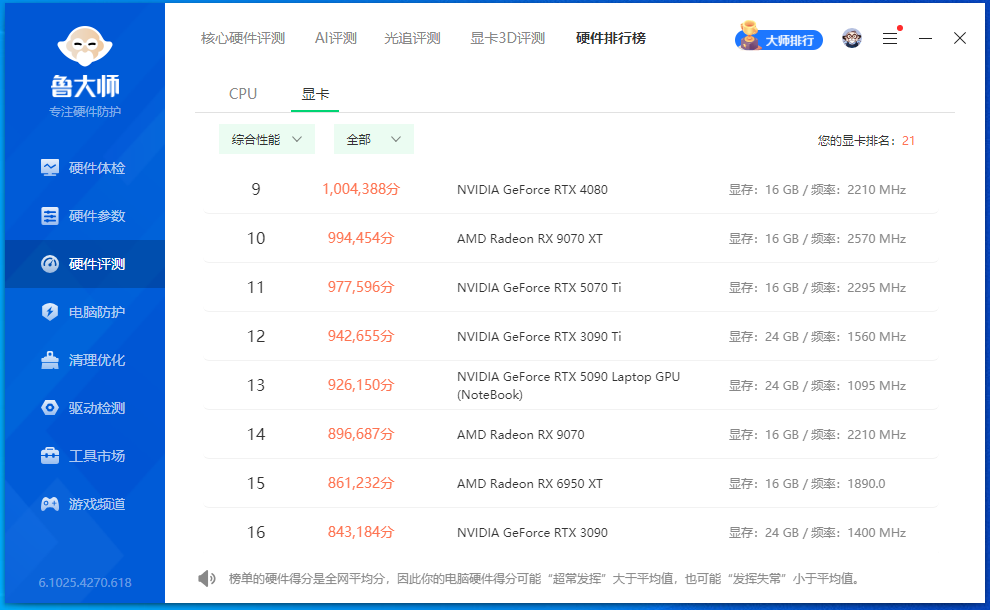
Task: Open 游戏频道 gamepad icon in sidebar
Action: (x=50, y=504)
